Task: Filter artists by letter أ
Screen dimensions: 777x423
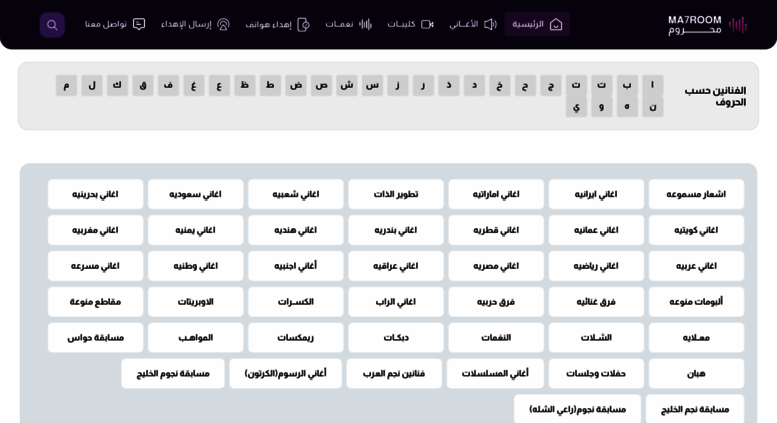Action: click(x=652, y=86)
